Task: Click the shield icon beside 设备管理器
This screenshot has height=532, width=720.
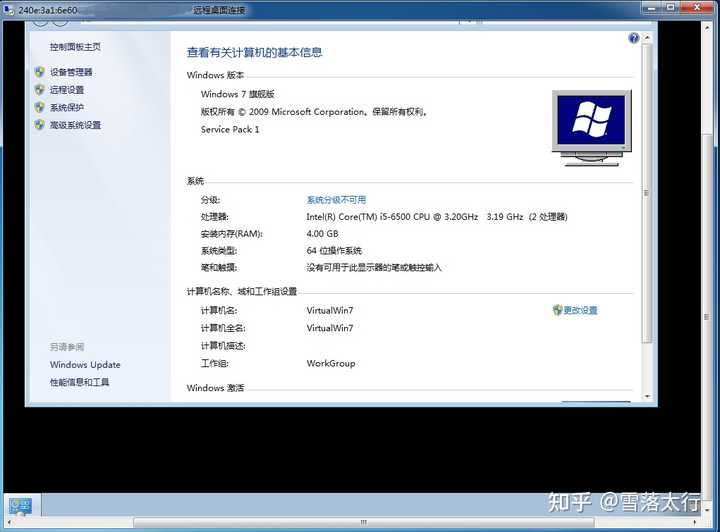Action: point(39,72)
